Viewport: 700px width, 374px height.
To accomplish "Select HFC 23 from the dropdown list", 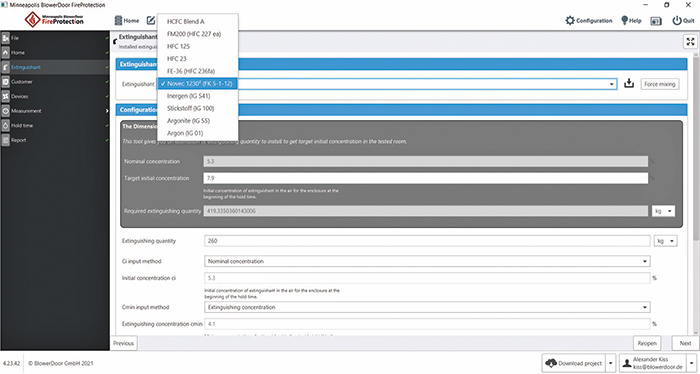I will pyautogui.click(x=198, y=59).
